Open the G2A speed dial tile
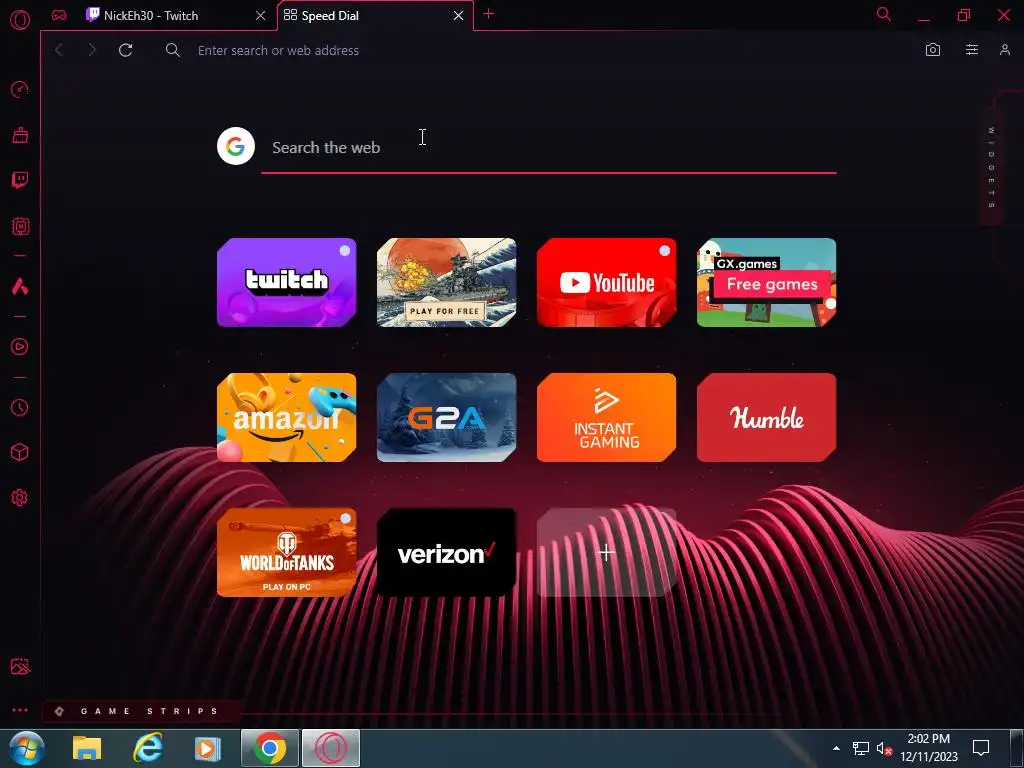Screen dimensions: 1024x768 (447, 417)
